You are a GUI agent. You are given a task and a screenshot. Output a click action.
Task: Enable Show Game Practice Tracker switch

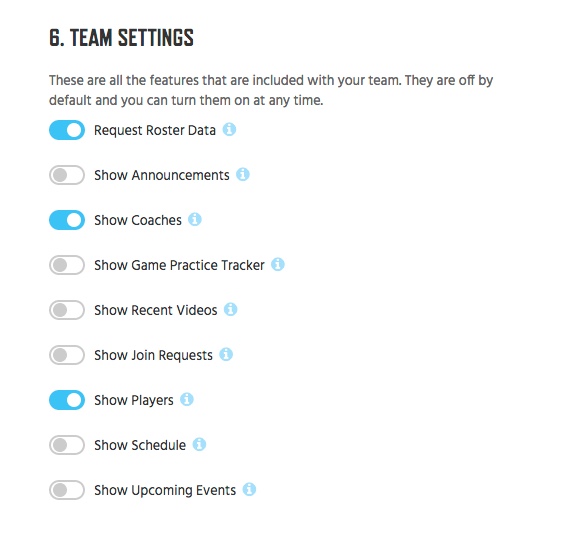pos(67,265)
